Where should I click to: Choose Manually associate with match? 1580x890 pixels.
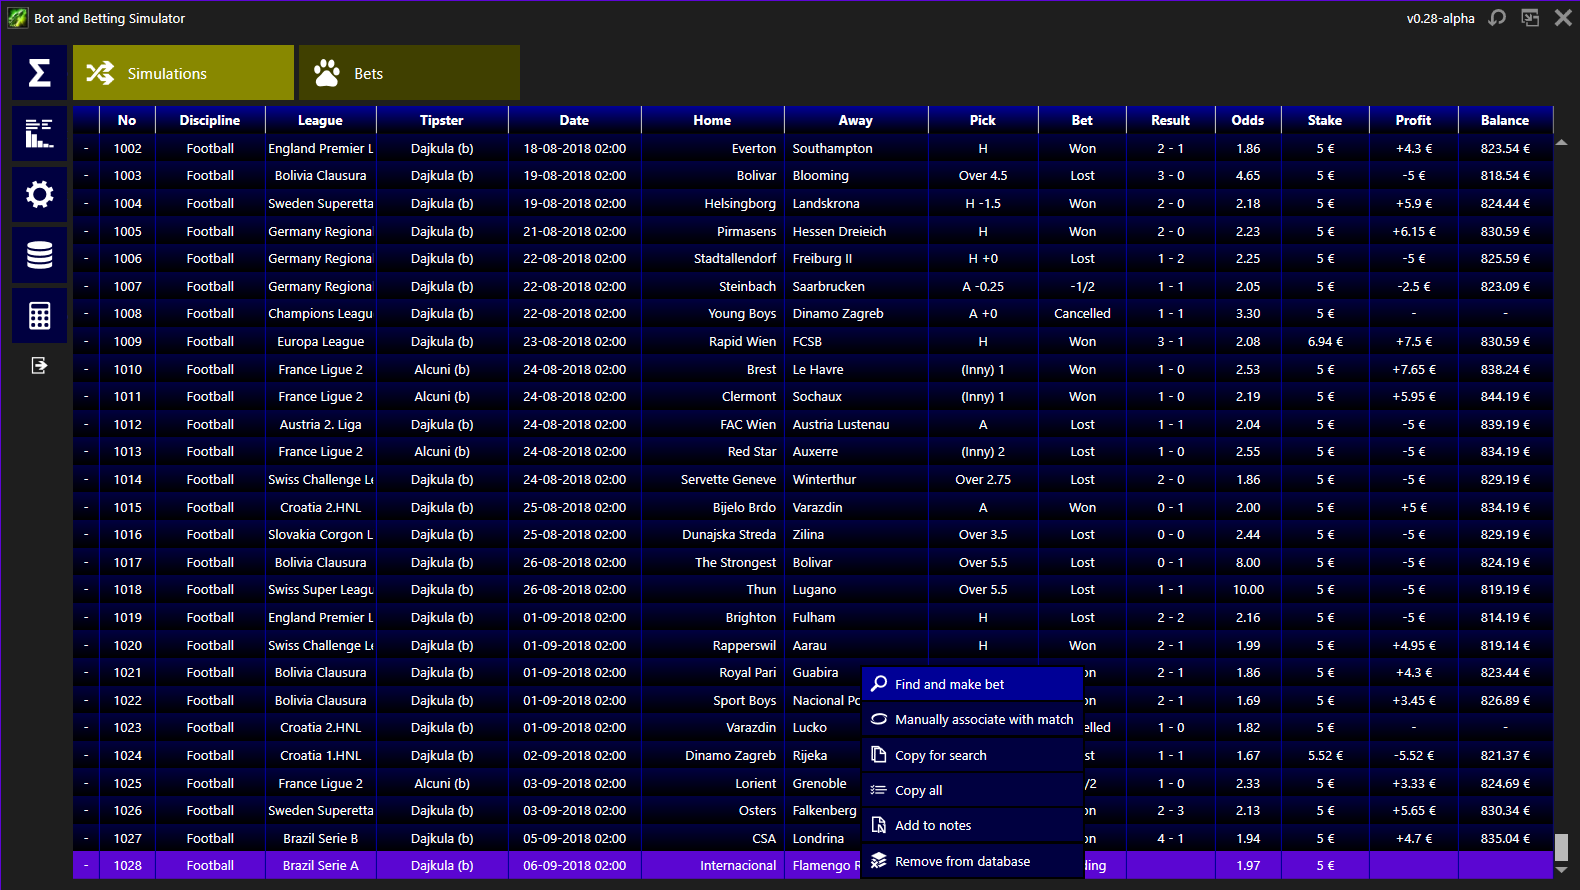coord(973,719)
